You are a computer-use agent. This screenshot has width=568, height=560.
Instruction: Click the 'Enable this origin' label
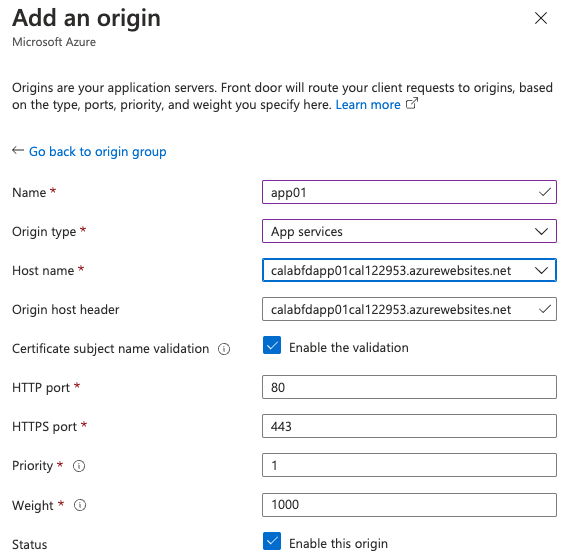338,544
